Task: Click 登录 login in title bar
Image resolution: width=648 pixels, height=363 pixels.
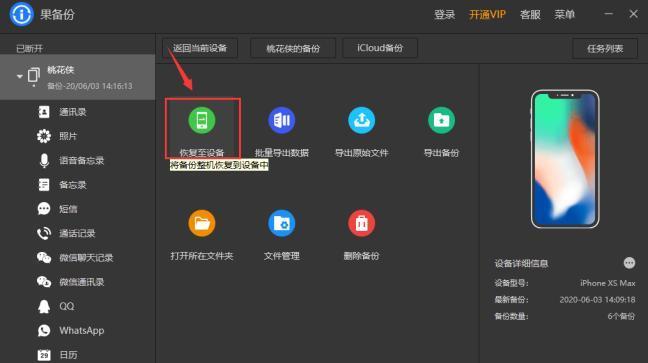Action: (444, 15)
